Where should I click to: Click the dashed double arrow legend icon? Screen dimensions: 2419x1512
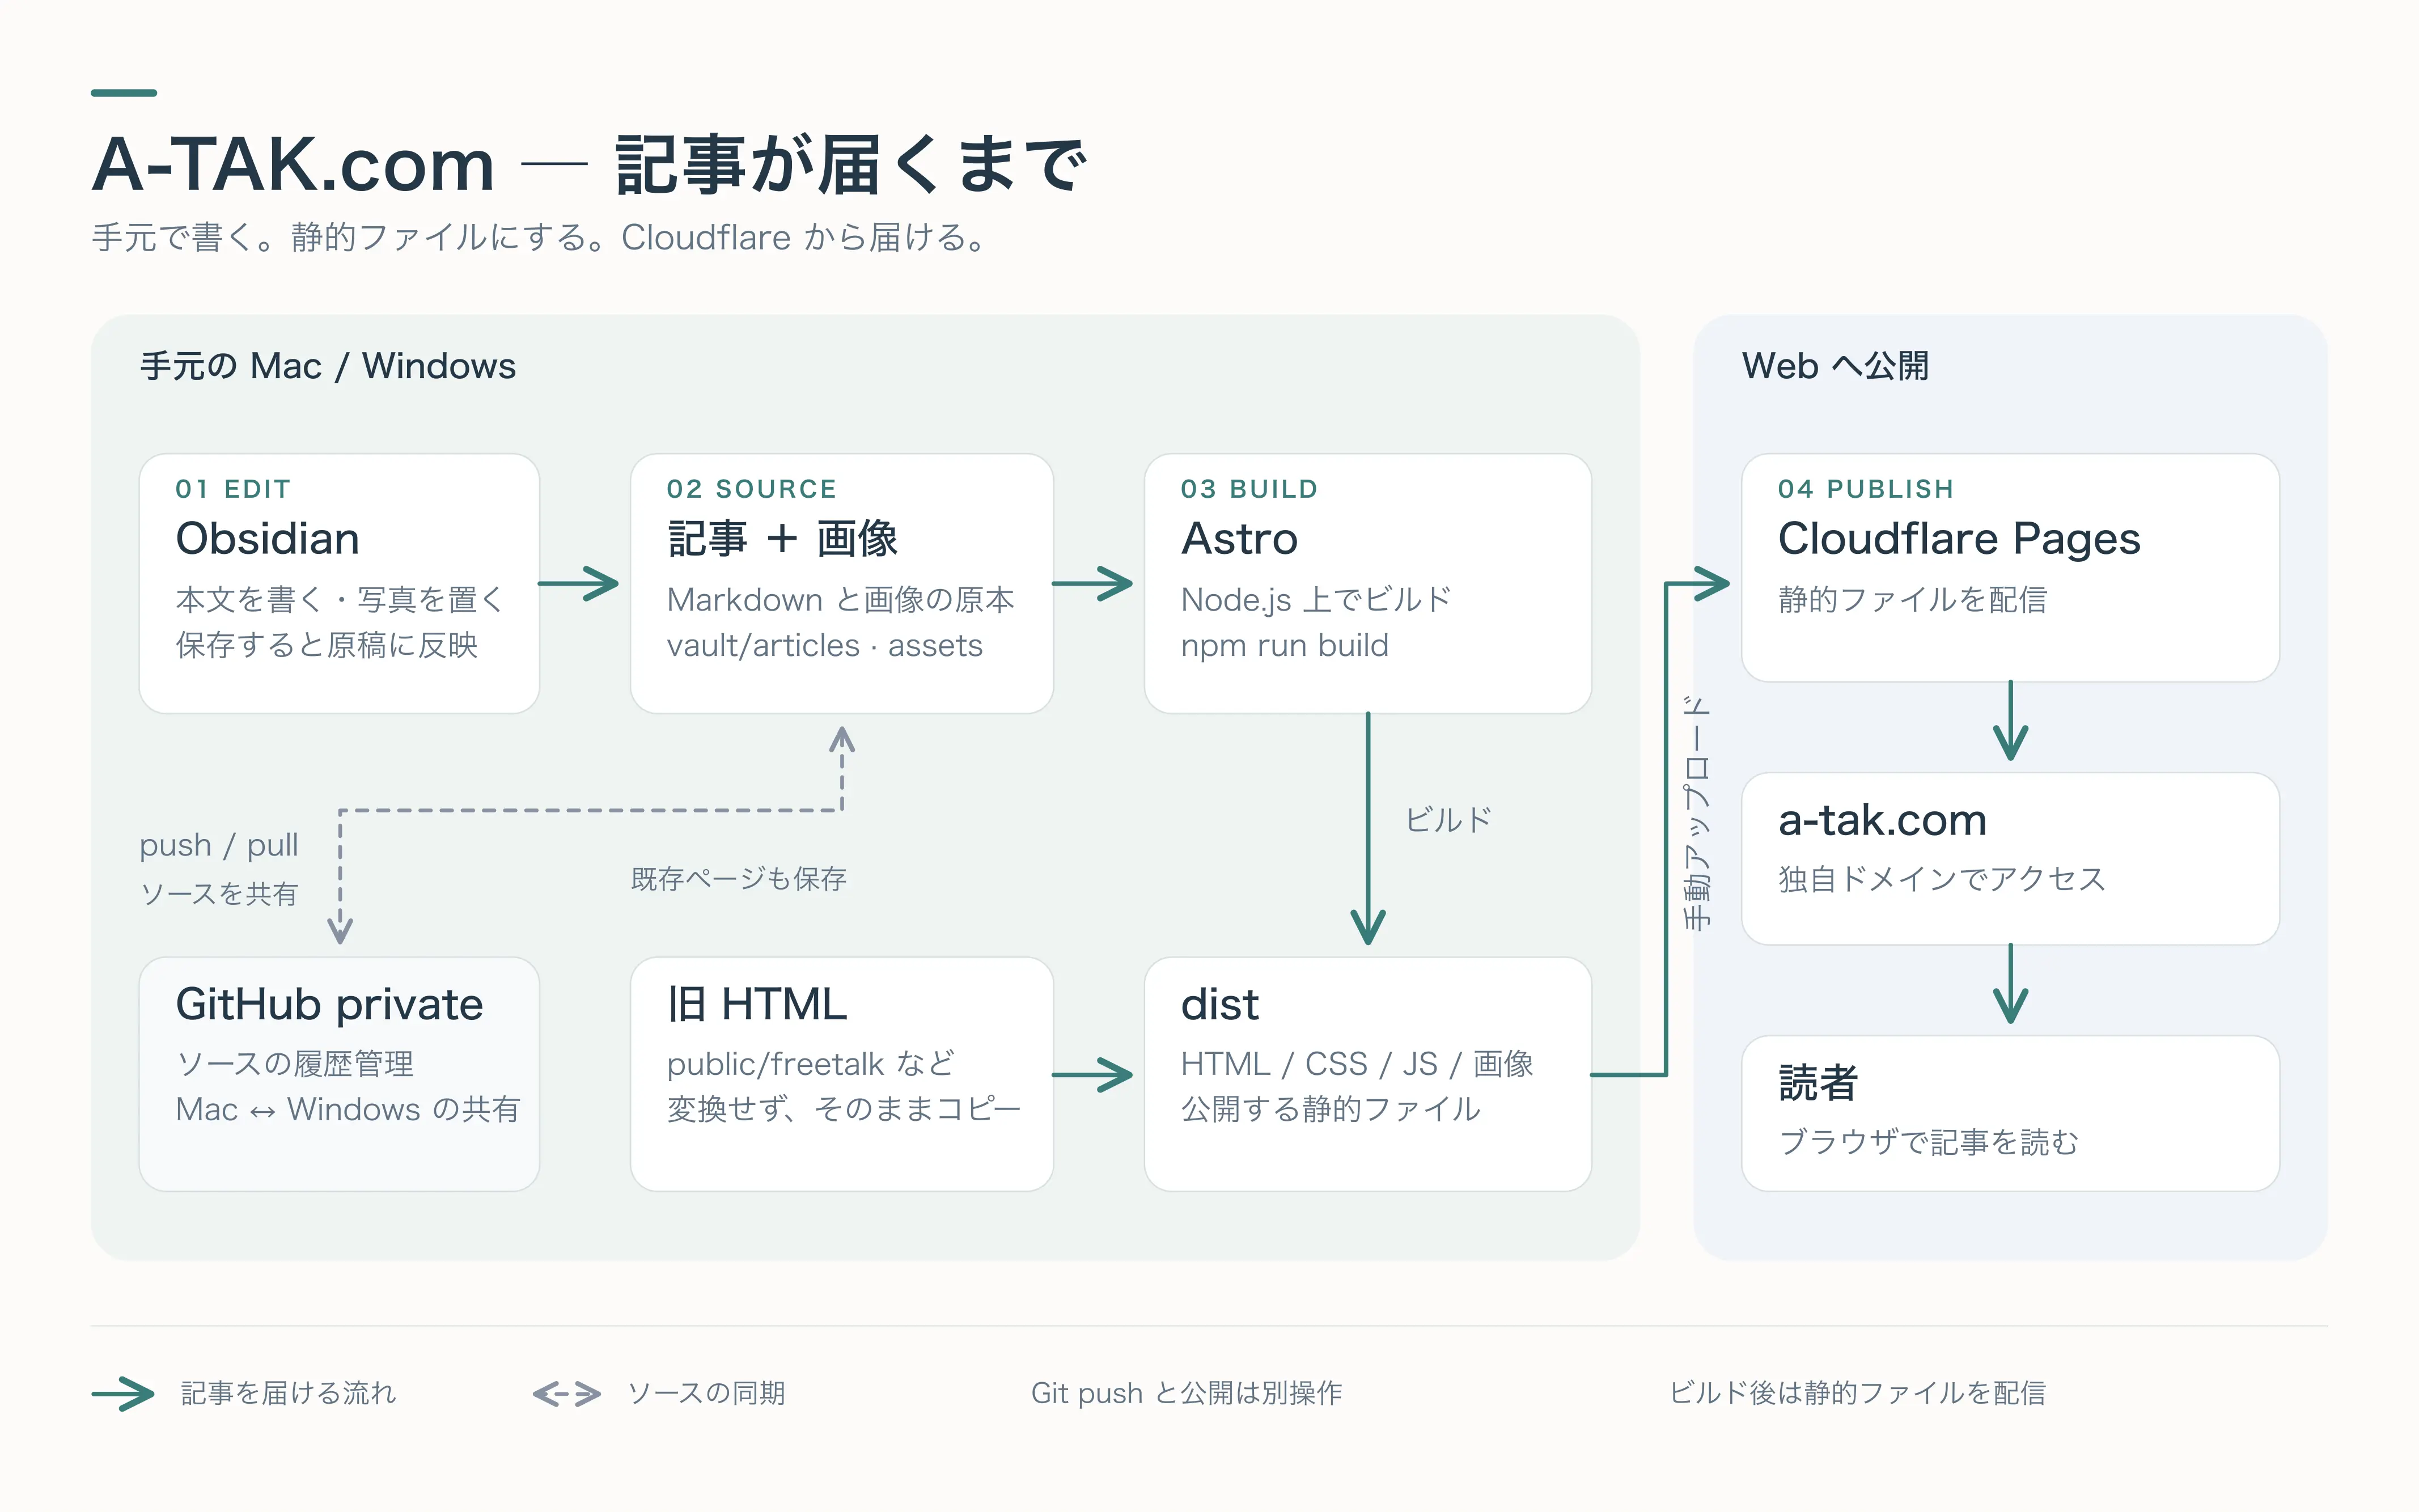pos(566,1393)
